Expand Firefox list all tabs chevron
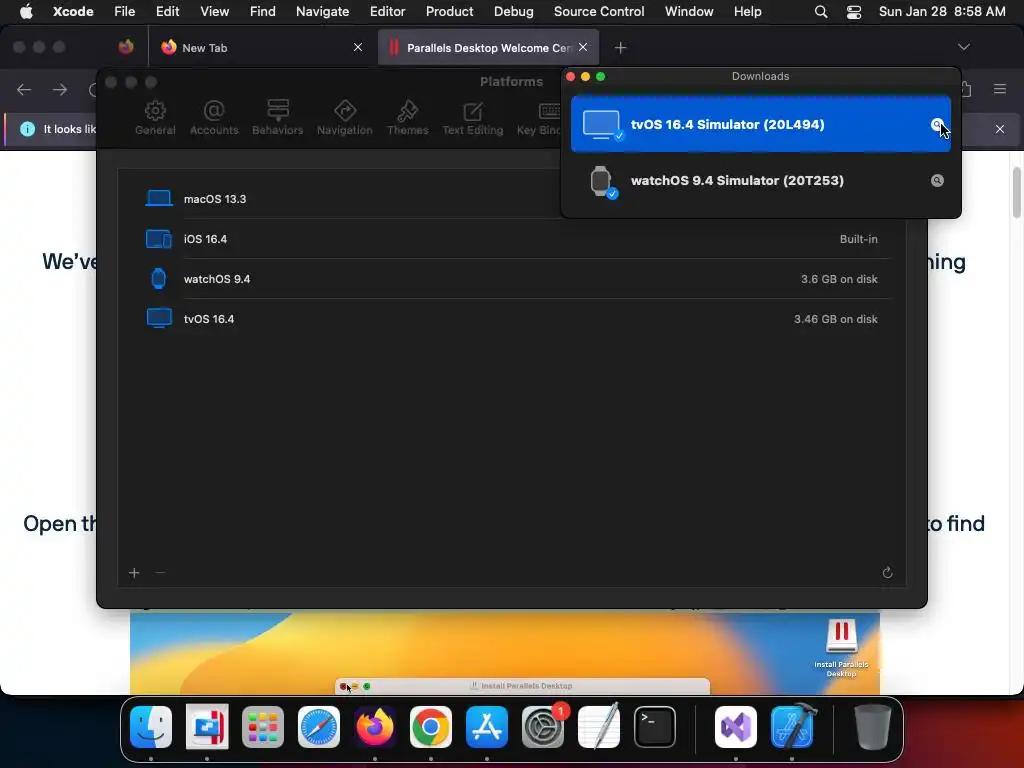 point(964,47)
